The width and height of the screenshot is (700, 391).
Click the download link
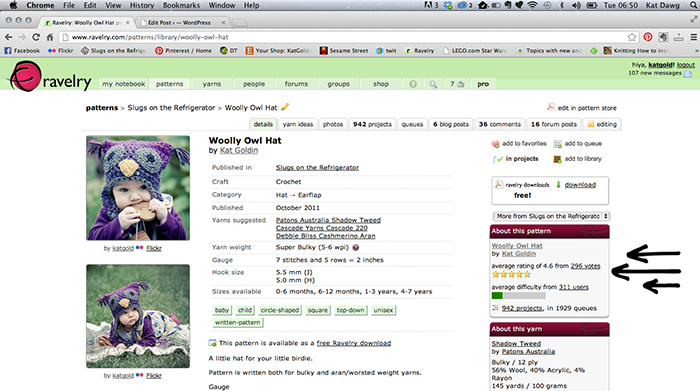pos(580,185)
